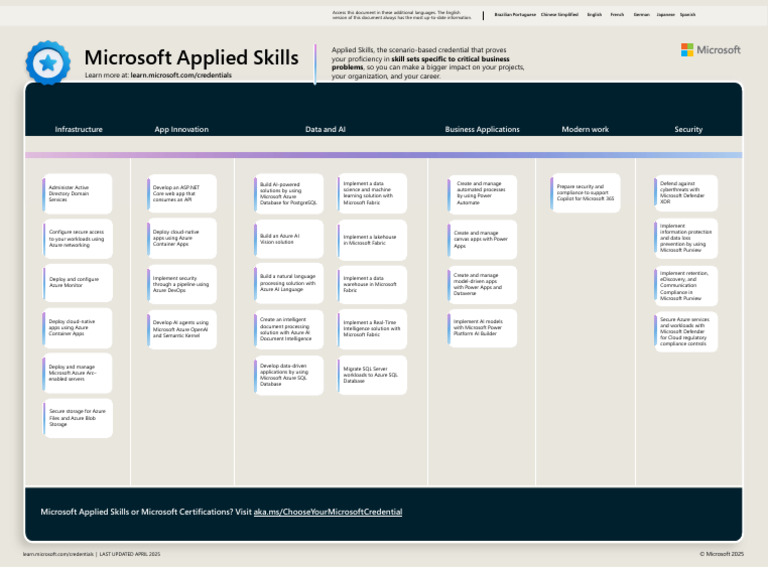Click the Applied Skills blue star badge
Image resolution: width=768 pixels, height=568 pixels.
click(47, 62)
